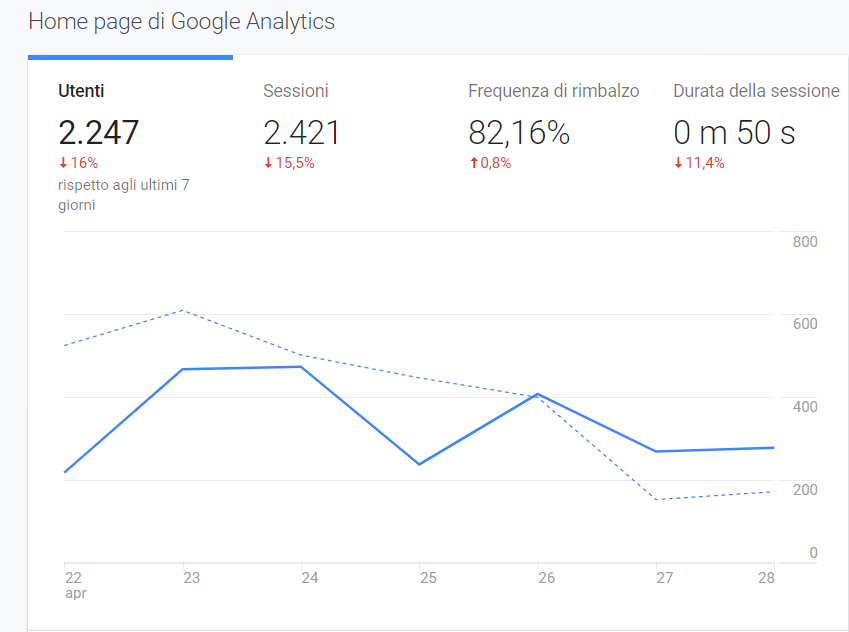Click the '28' x-axis date label
The height and width of the screenshot is (632, 849).
(766, 578)
